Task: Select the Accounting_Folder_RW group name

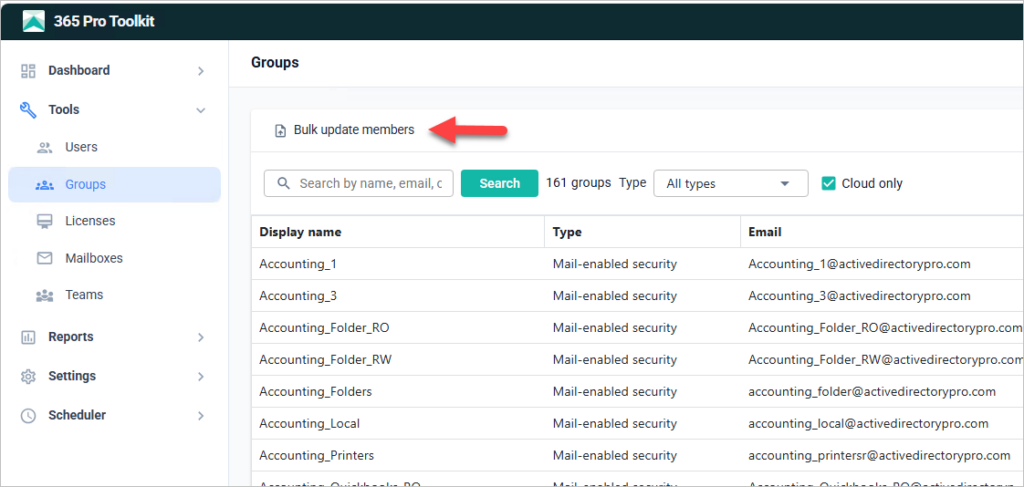Action: 326,360
